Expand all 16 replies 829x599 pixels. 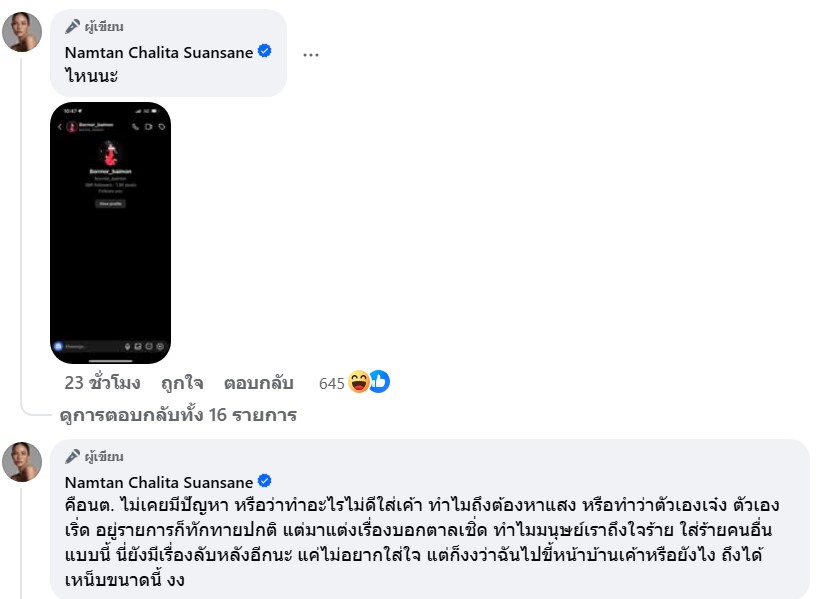click(178, 415)
